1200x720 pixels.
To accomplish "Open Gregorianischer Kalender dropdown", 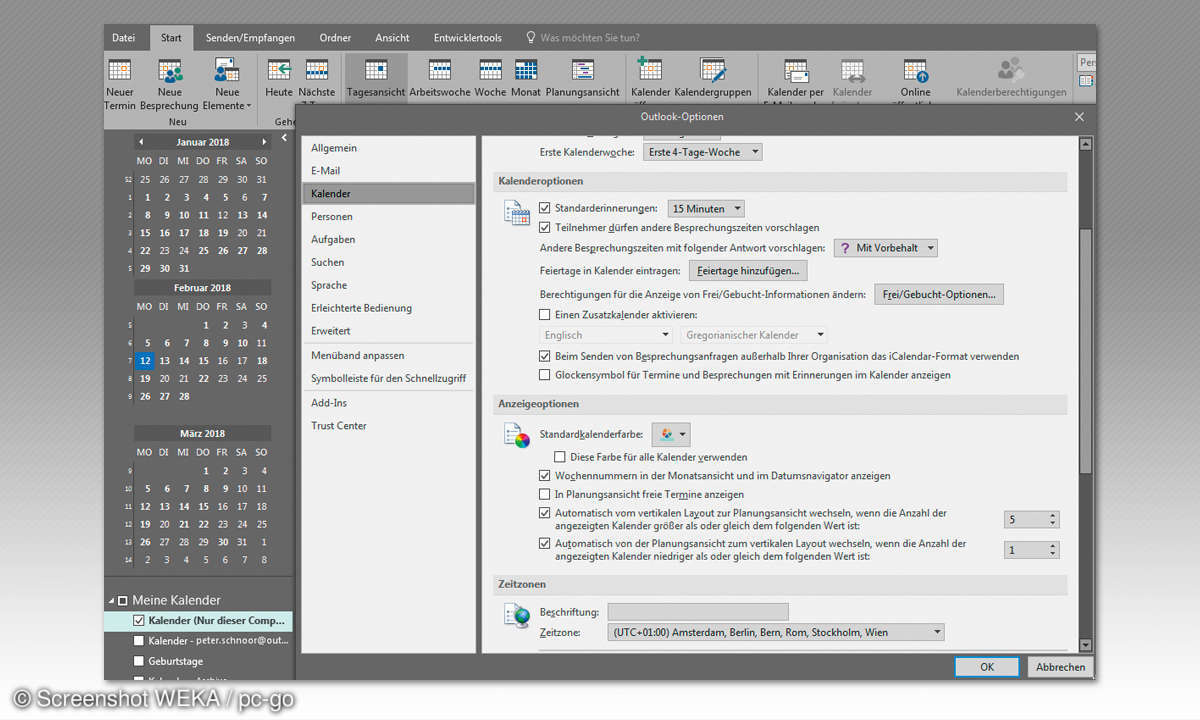I will [x=754, y=335].
